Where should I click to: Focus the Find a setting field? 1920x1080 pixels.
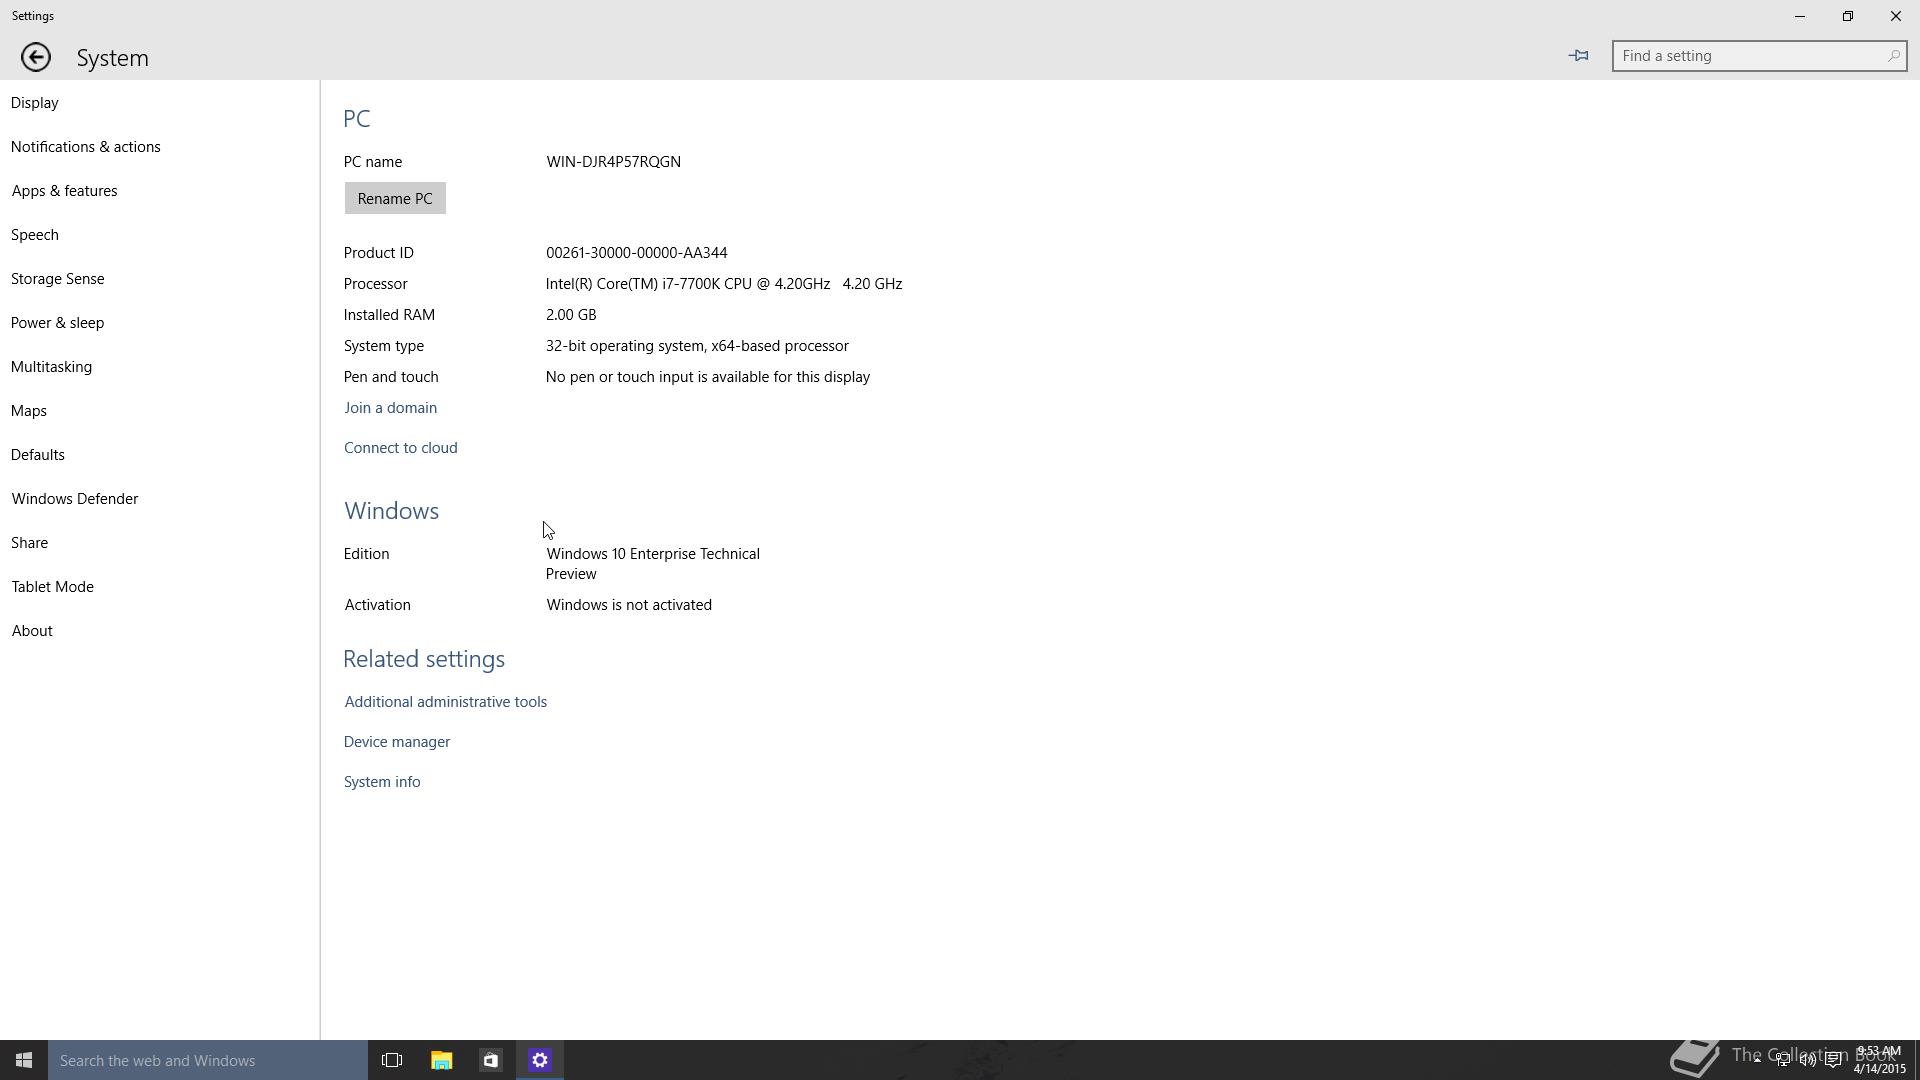point(1759,56)
